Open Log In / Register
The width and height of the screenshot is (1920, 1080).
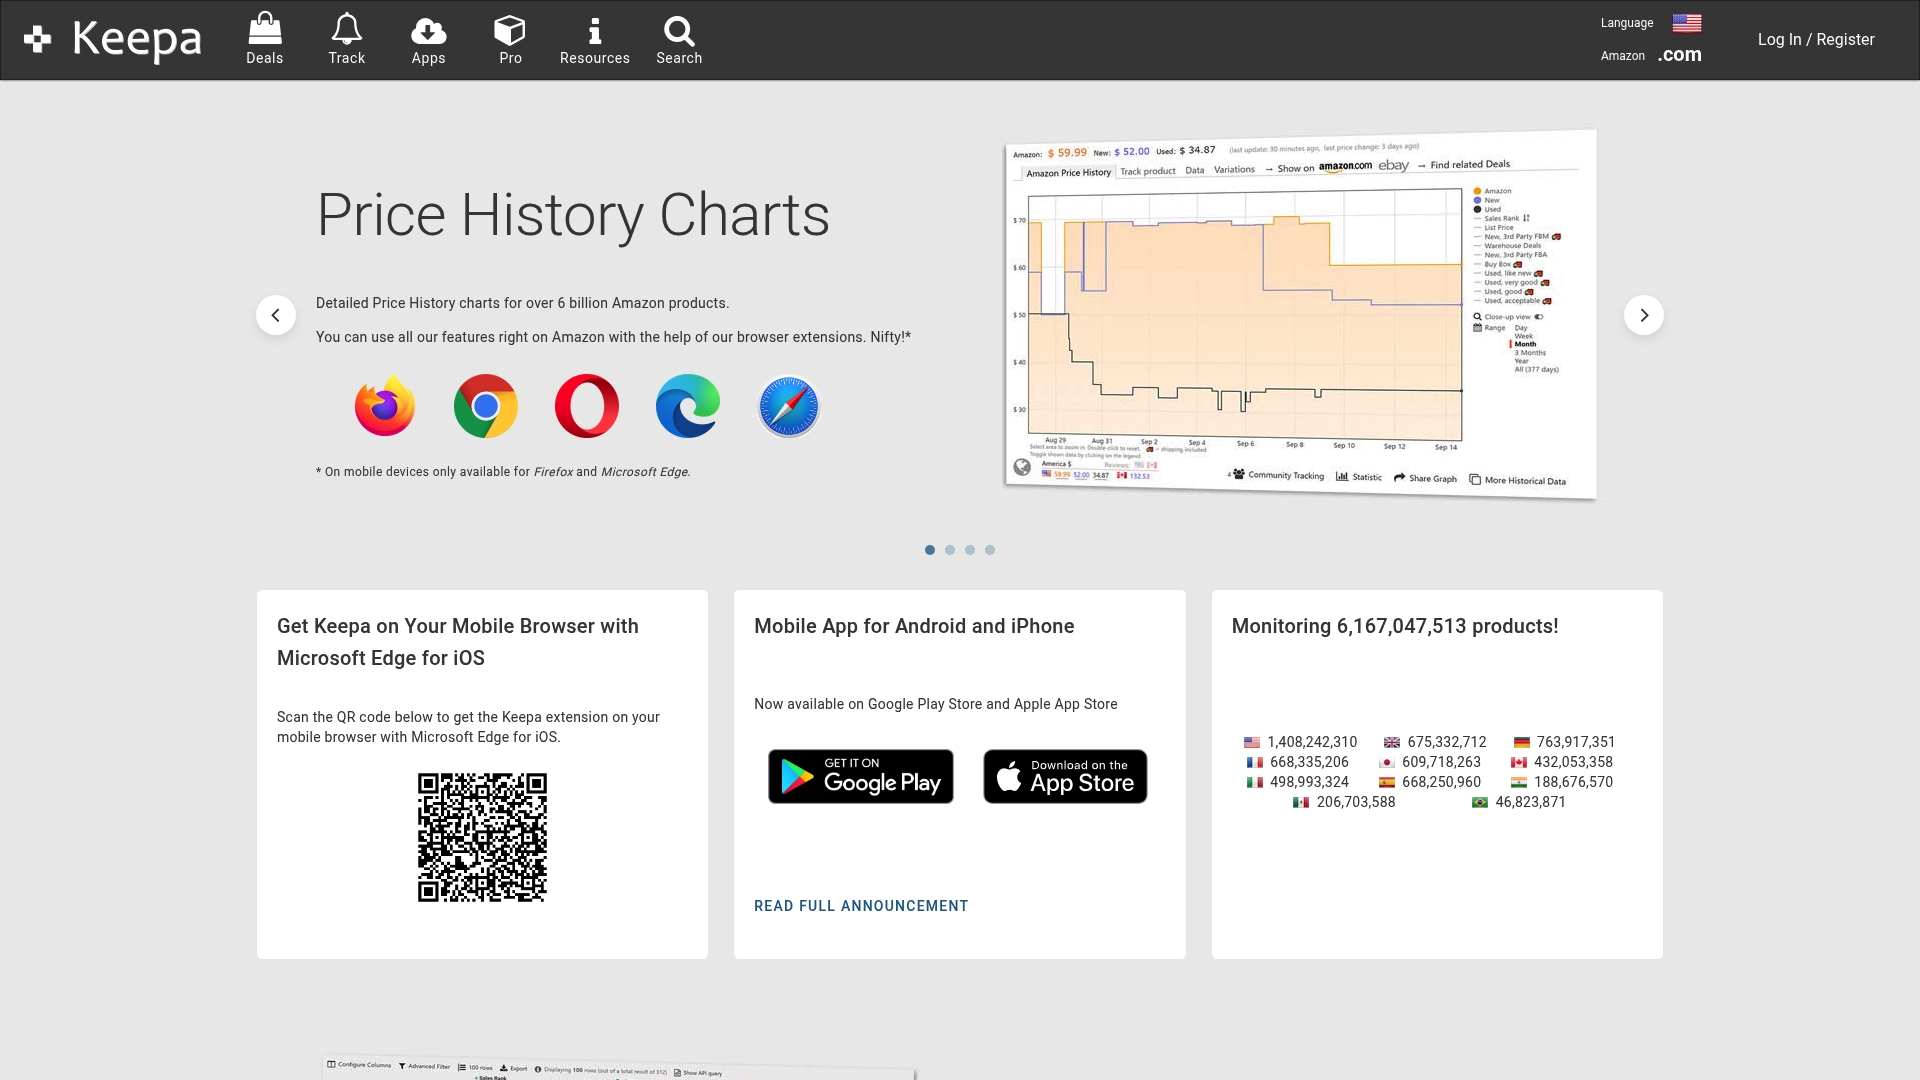(x=1815, y=39)
